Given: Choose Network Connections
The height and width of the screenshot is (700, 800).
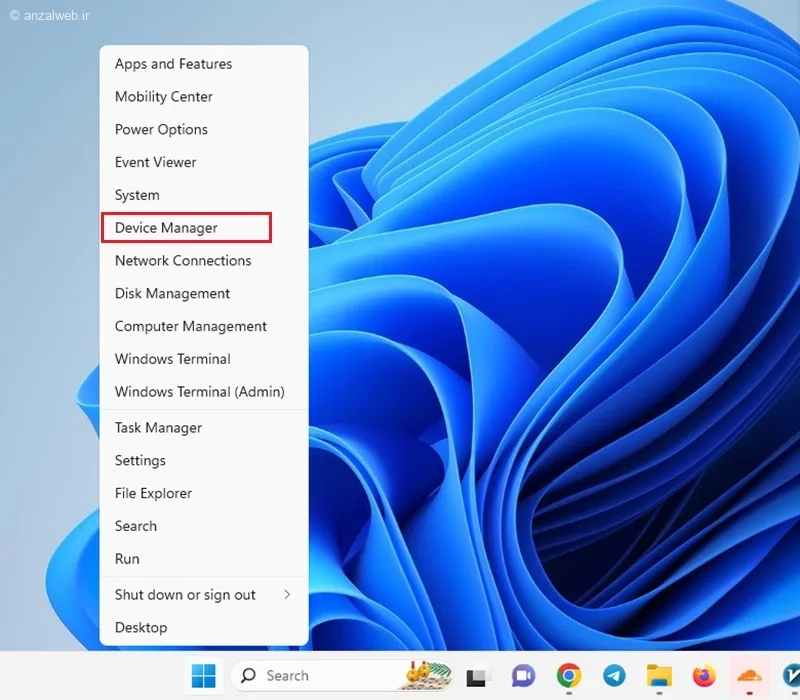Looking at the screenshot, I should pos(204,261).
